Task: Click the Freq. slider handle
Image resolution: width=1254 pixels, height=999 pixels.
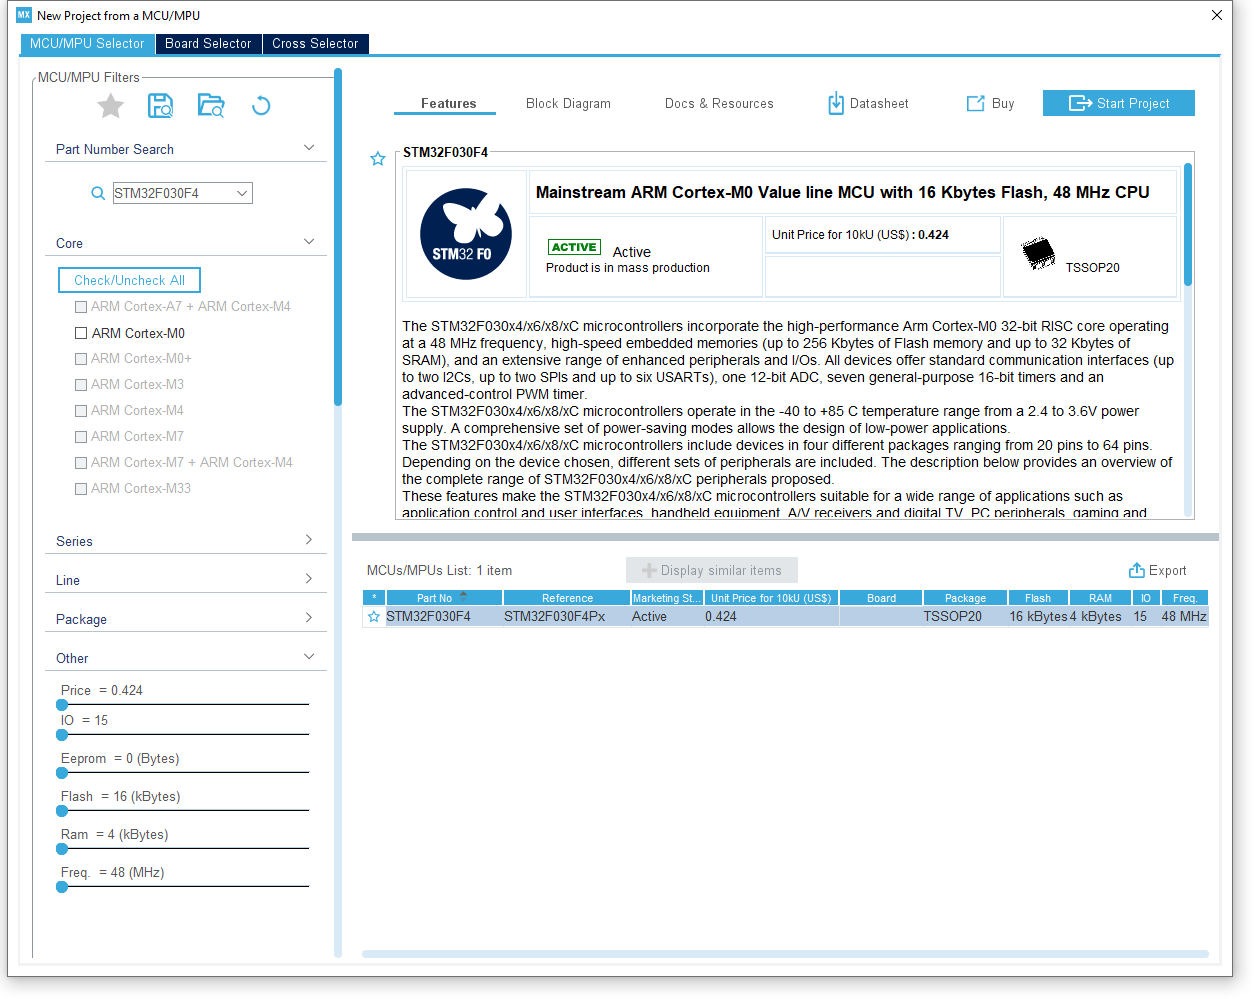Action: (x=62, y=887)
